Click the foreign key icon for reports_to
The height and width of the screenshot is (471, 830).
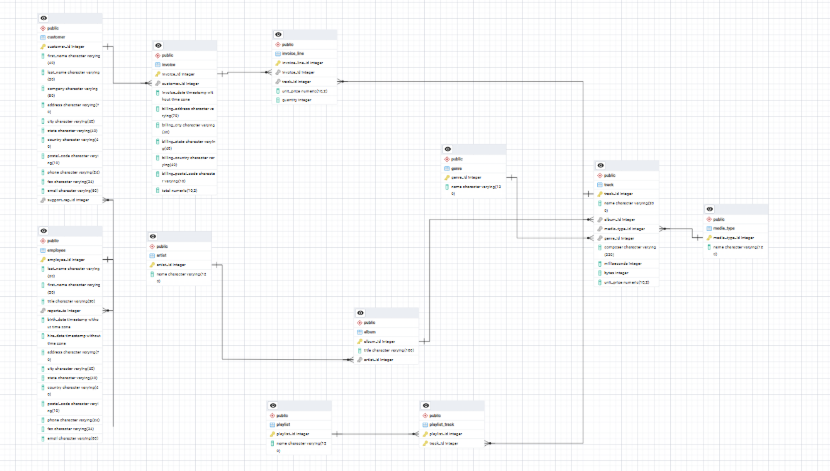[43, 311]
